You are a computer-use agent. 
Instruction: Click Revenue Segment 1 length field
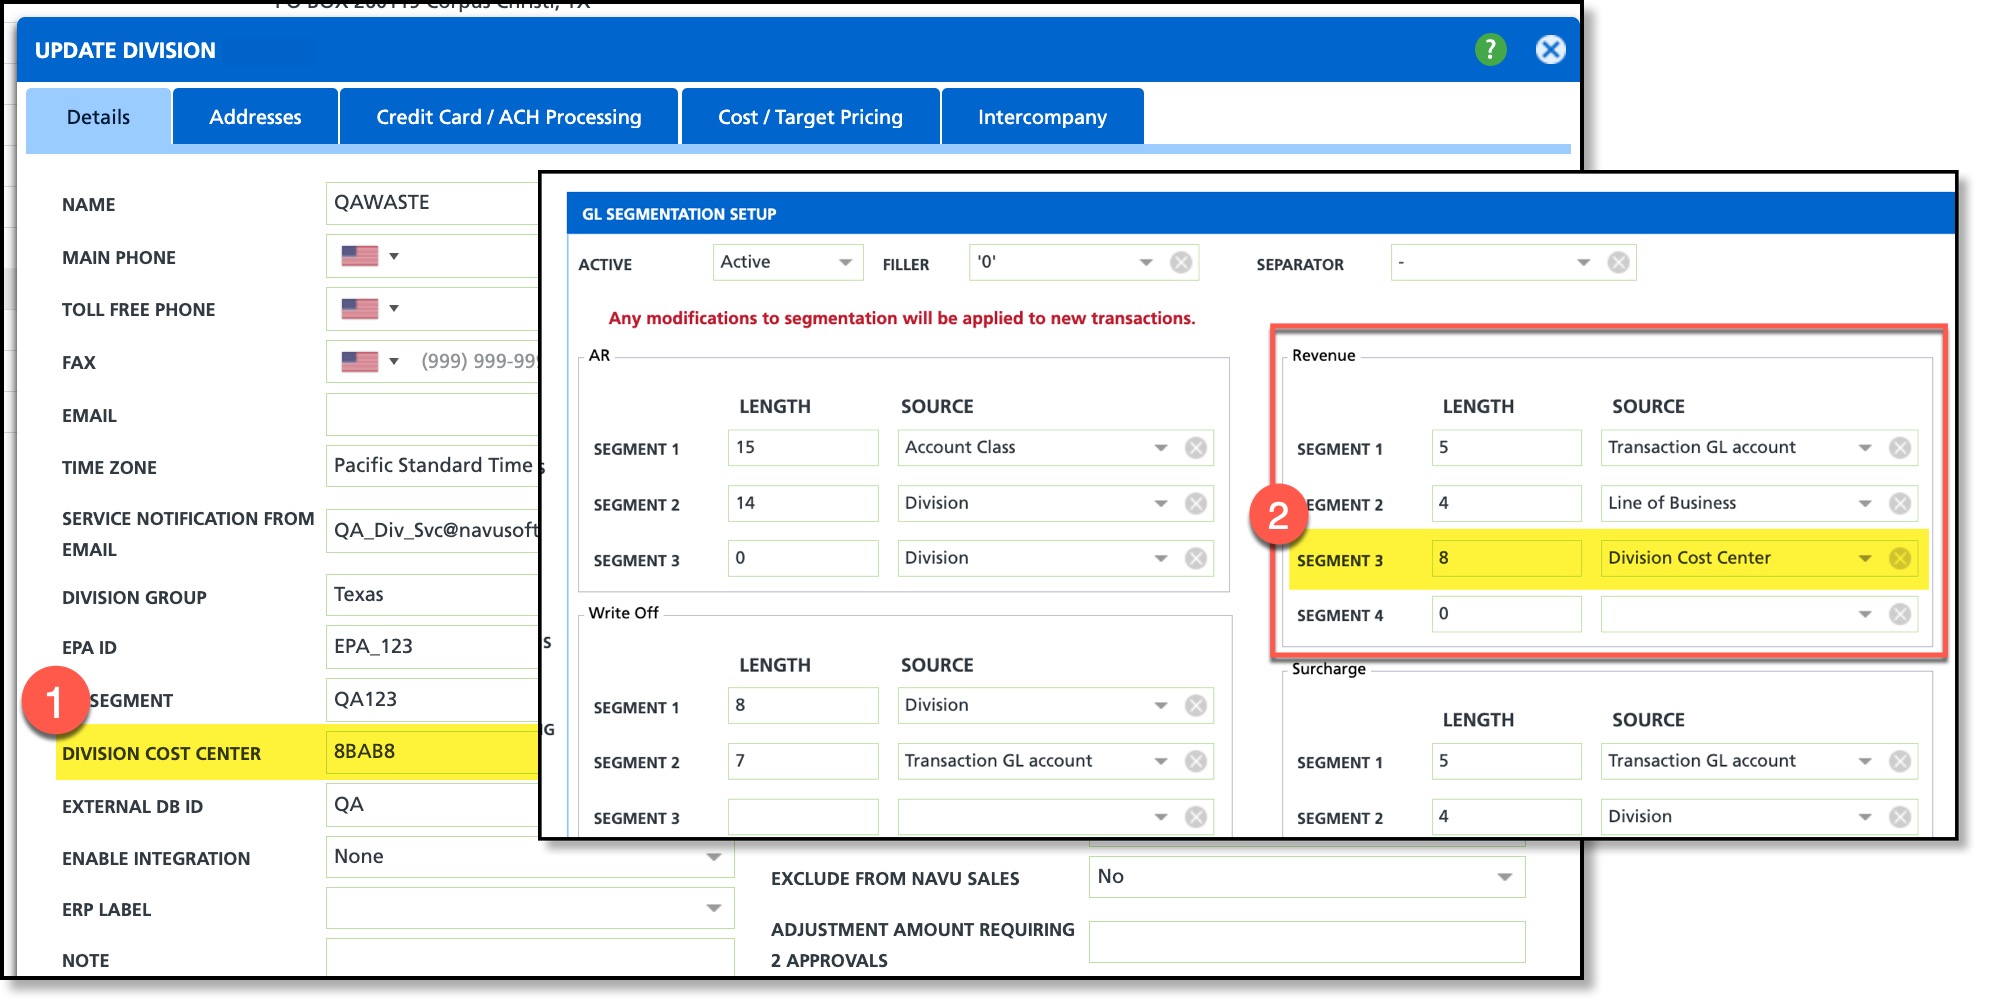pyautogui.click(x=1506, y=448)
